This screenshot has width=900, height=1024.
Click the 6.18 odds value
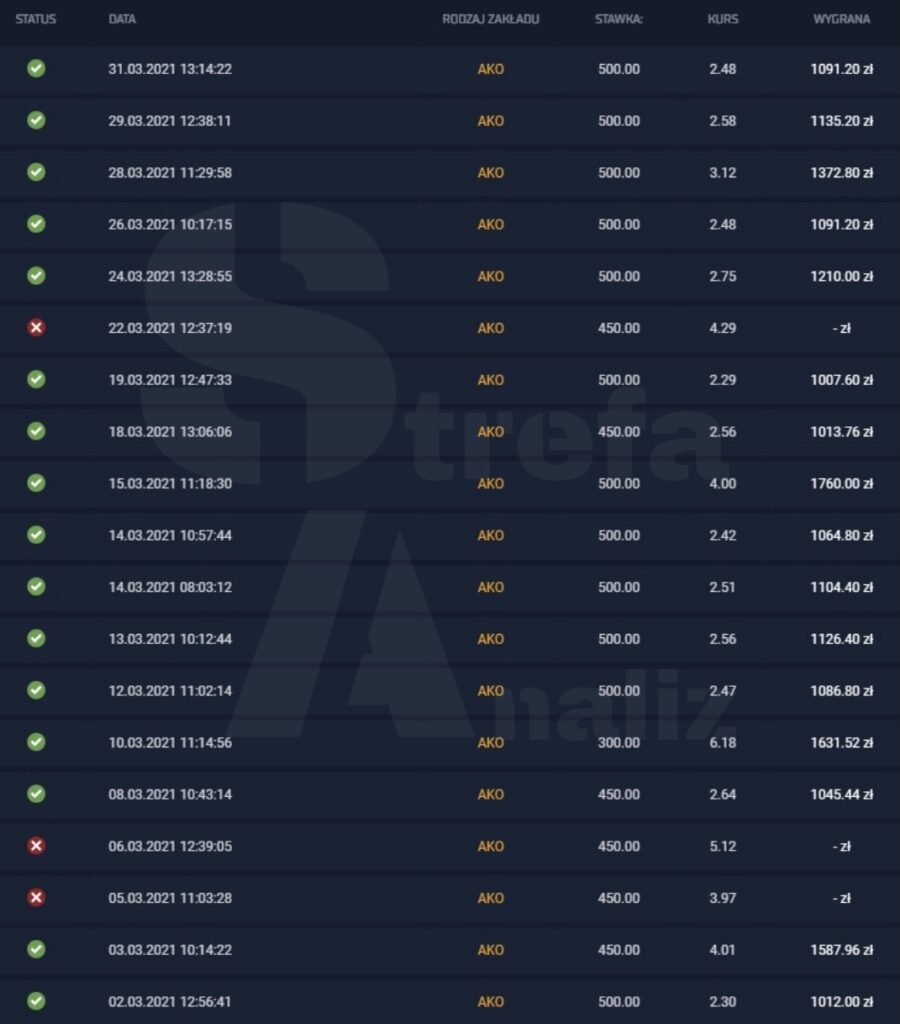pyautogui.click(x=722, y=743)
